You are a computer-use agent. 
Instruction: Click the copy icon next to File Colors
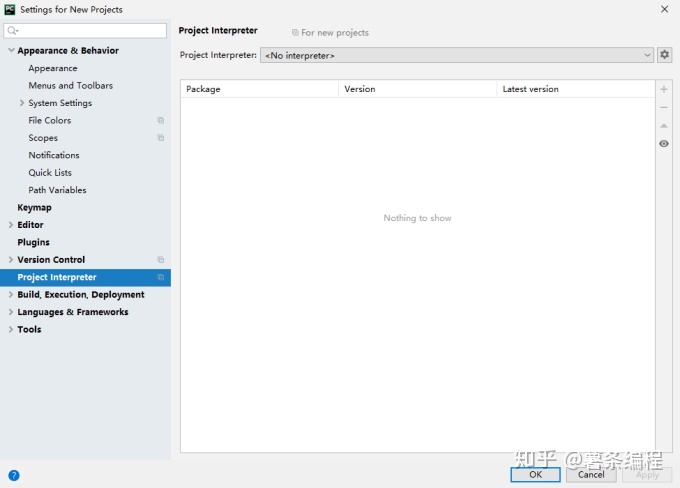coord(160,120)
